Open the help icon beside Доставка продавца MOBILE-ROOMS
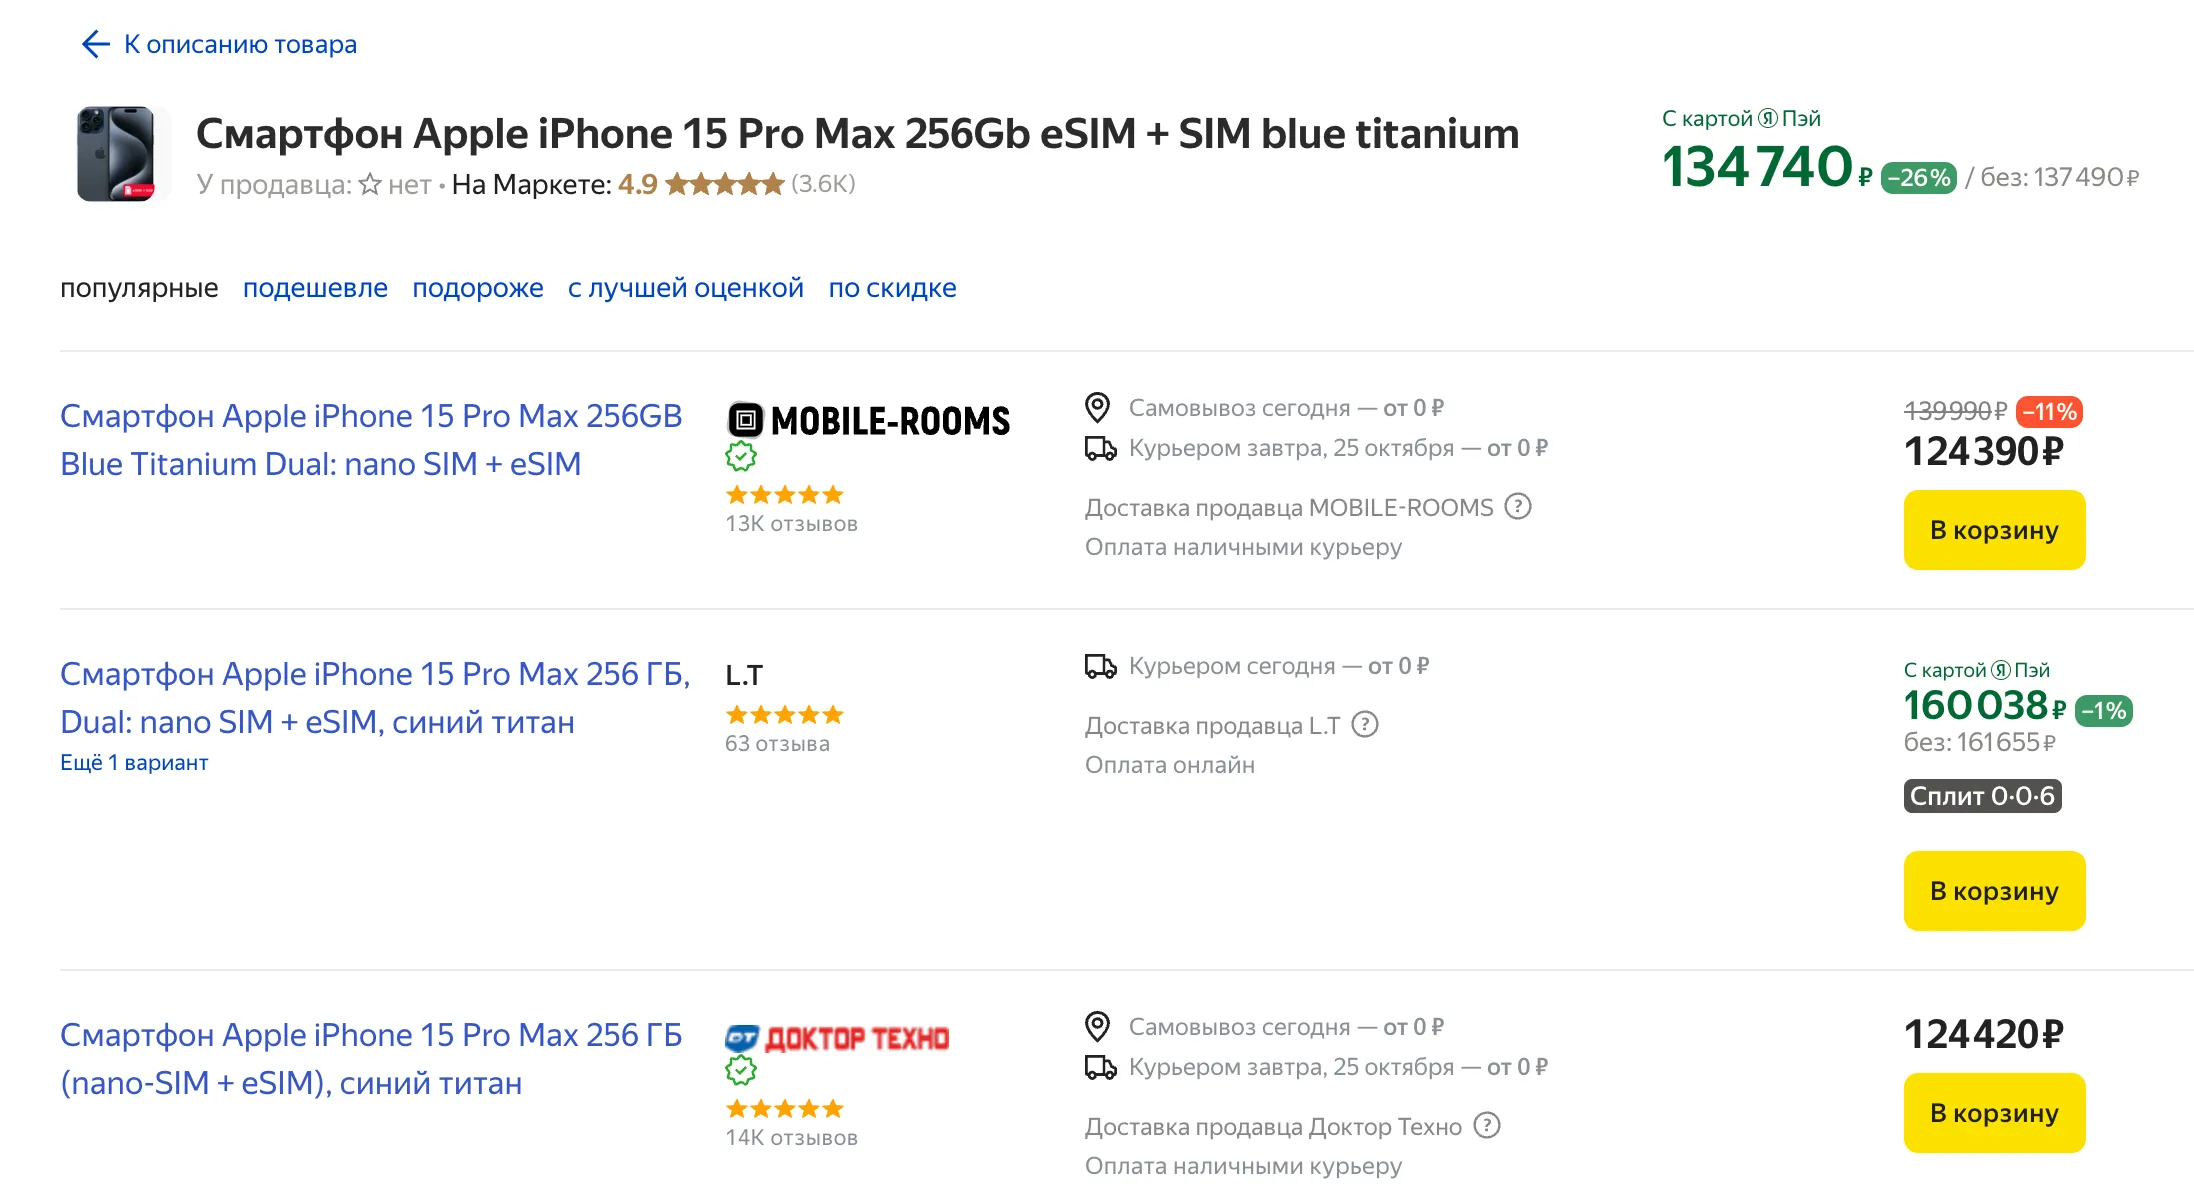This screenshot has width=2194, height=1200. click(1518, 507)
